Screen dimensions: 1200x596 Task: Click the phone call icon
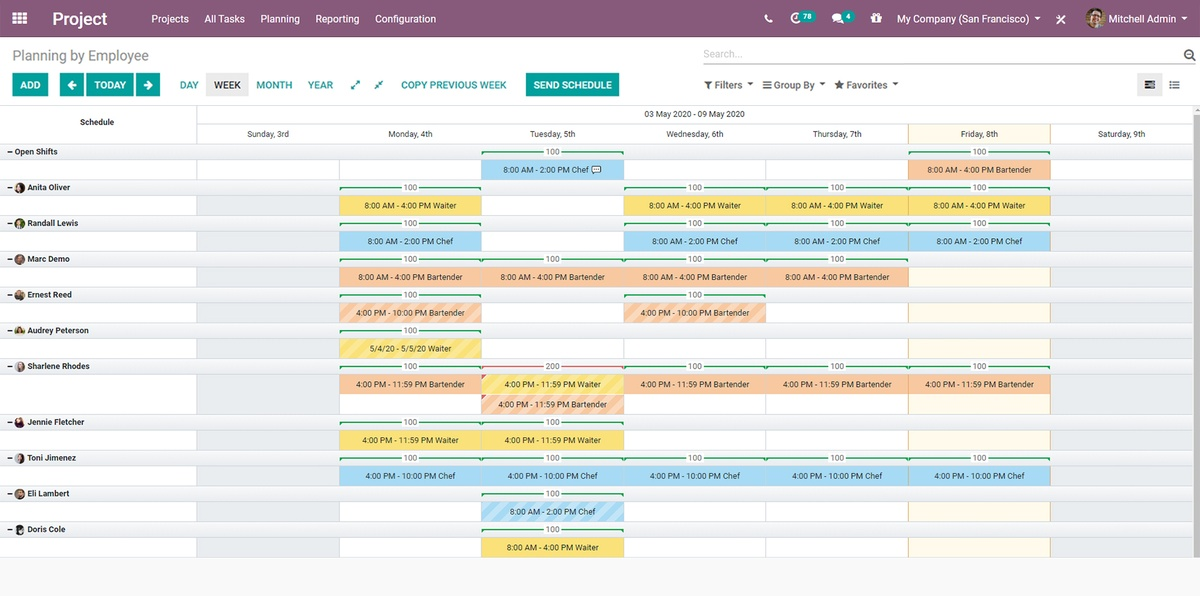(768, 19)
